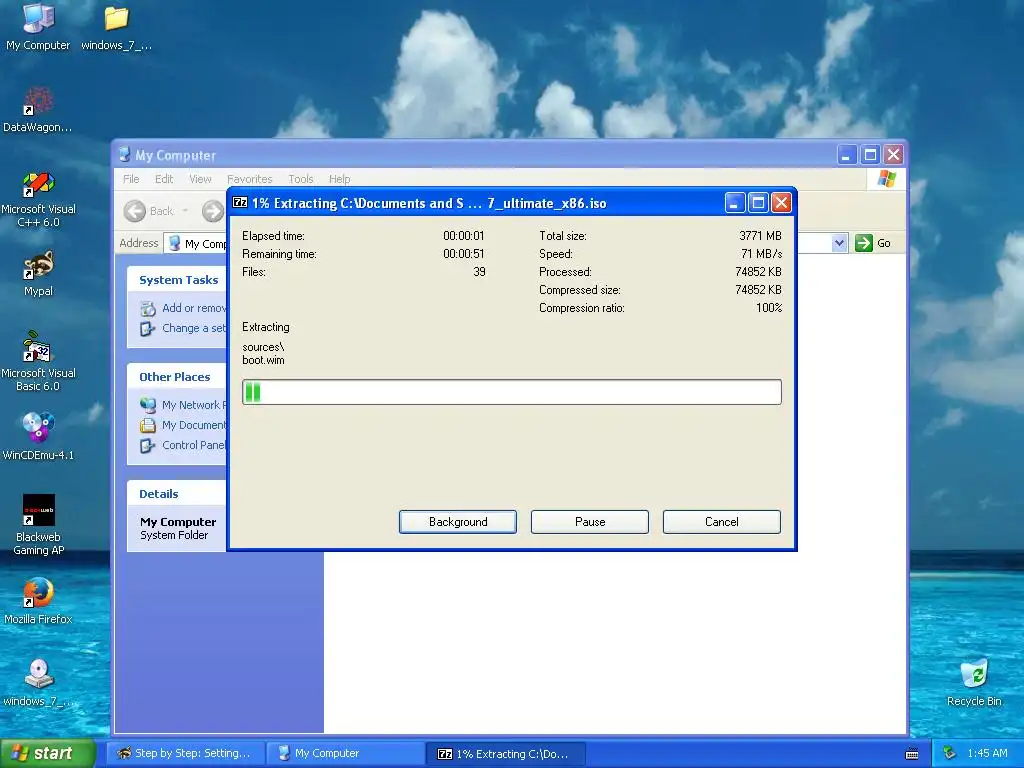Open the Help menu in My Computer

pos(339,179)
